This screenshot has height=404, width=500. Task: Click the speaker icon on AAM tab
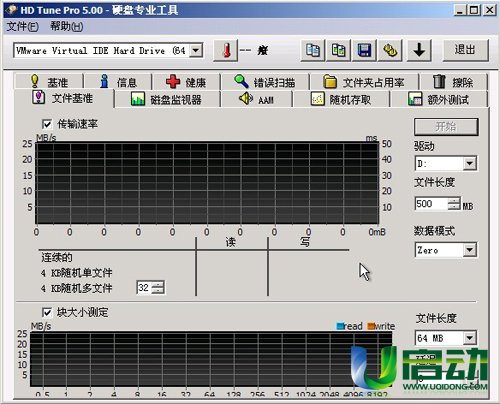pos(246,99)
